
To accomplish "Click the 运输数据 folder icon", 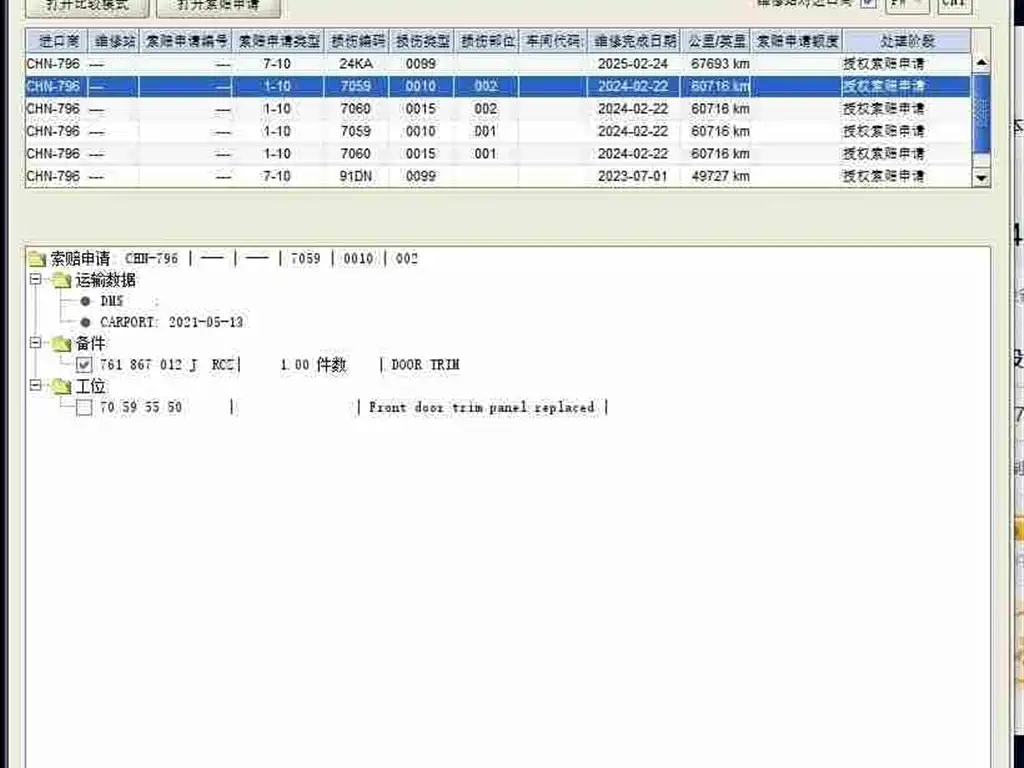I will point(61,281).
